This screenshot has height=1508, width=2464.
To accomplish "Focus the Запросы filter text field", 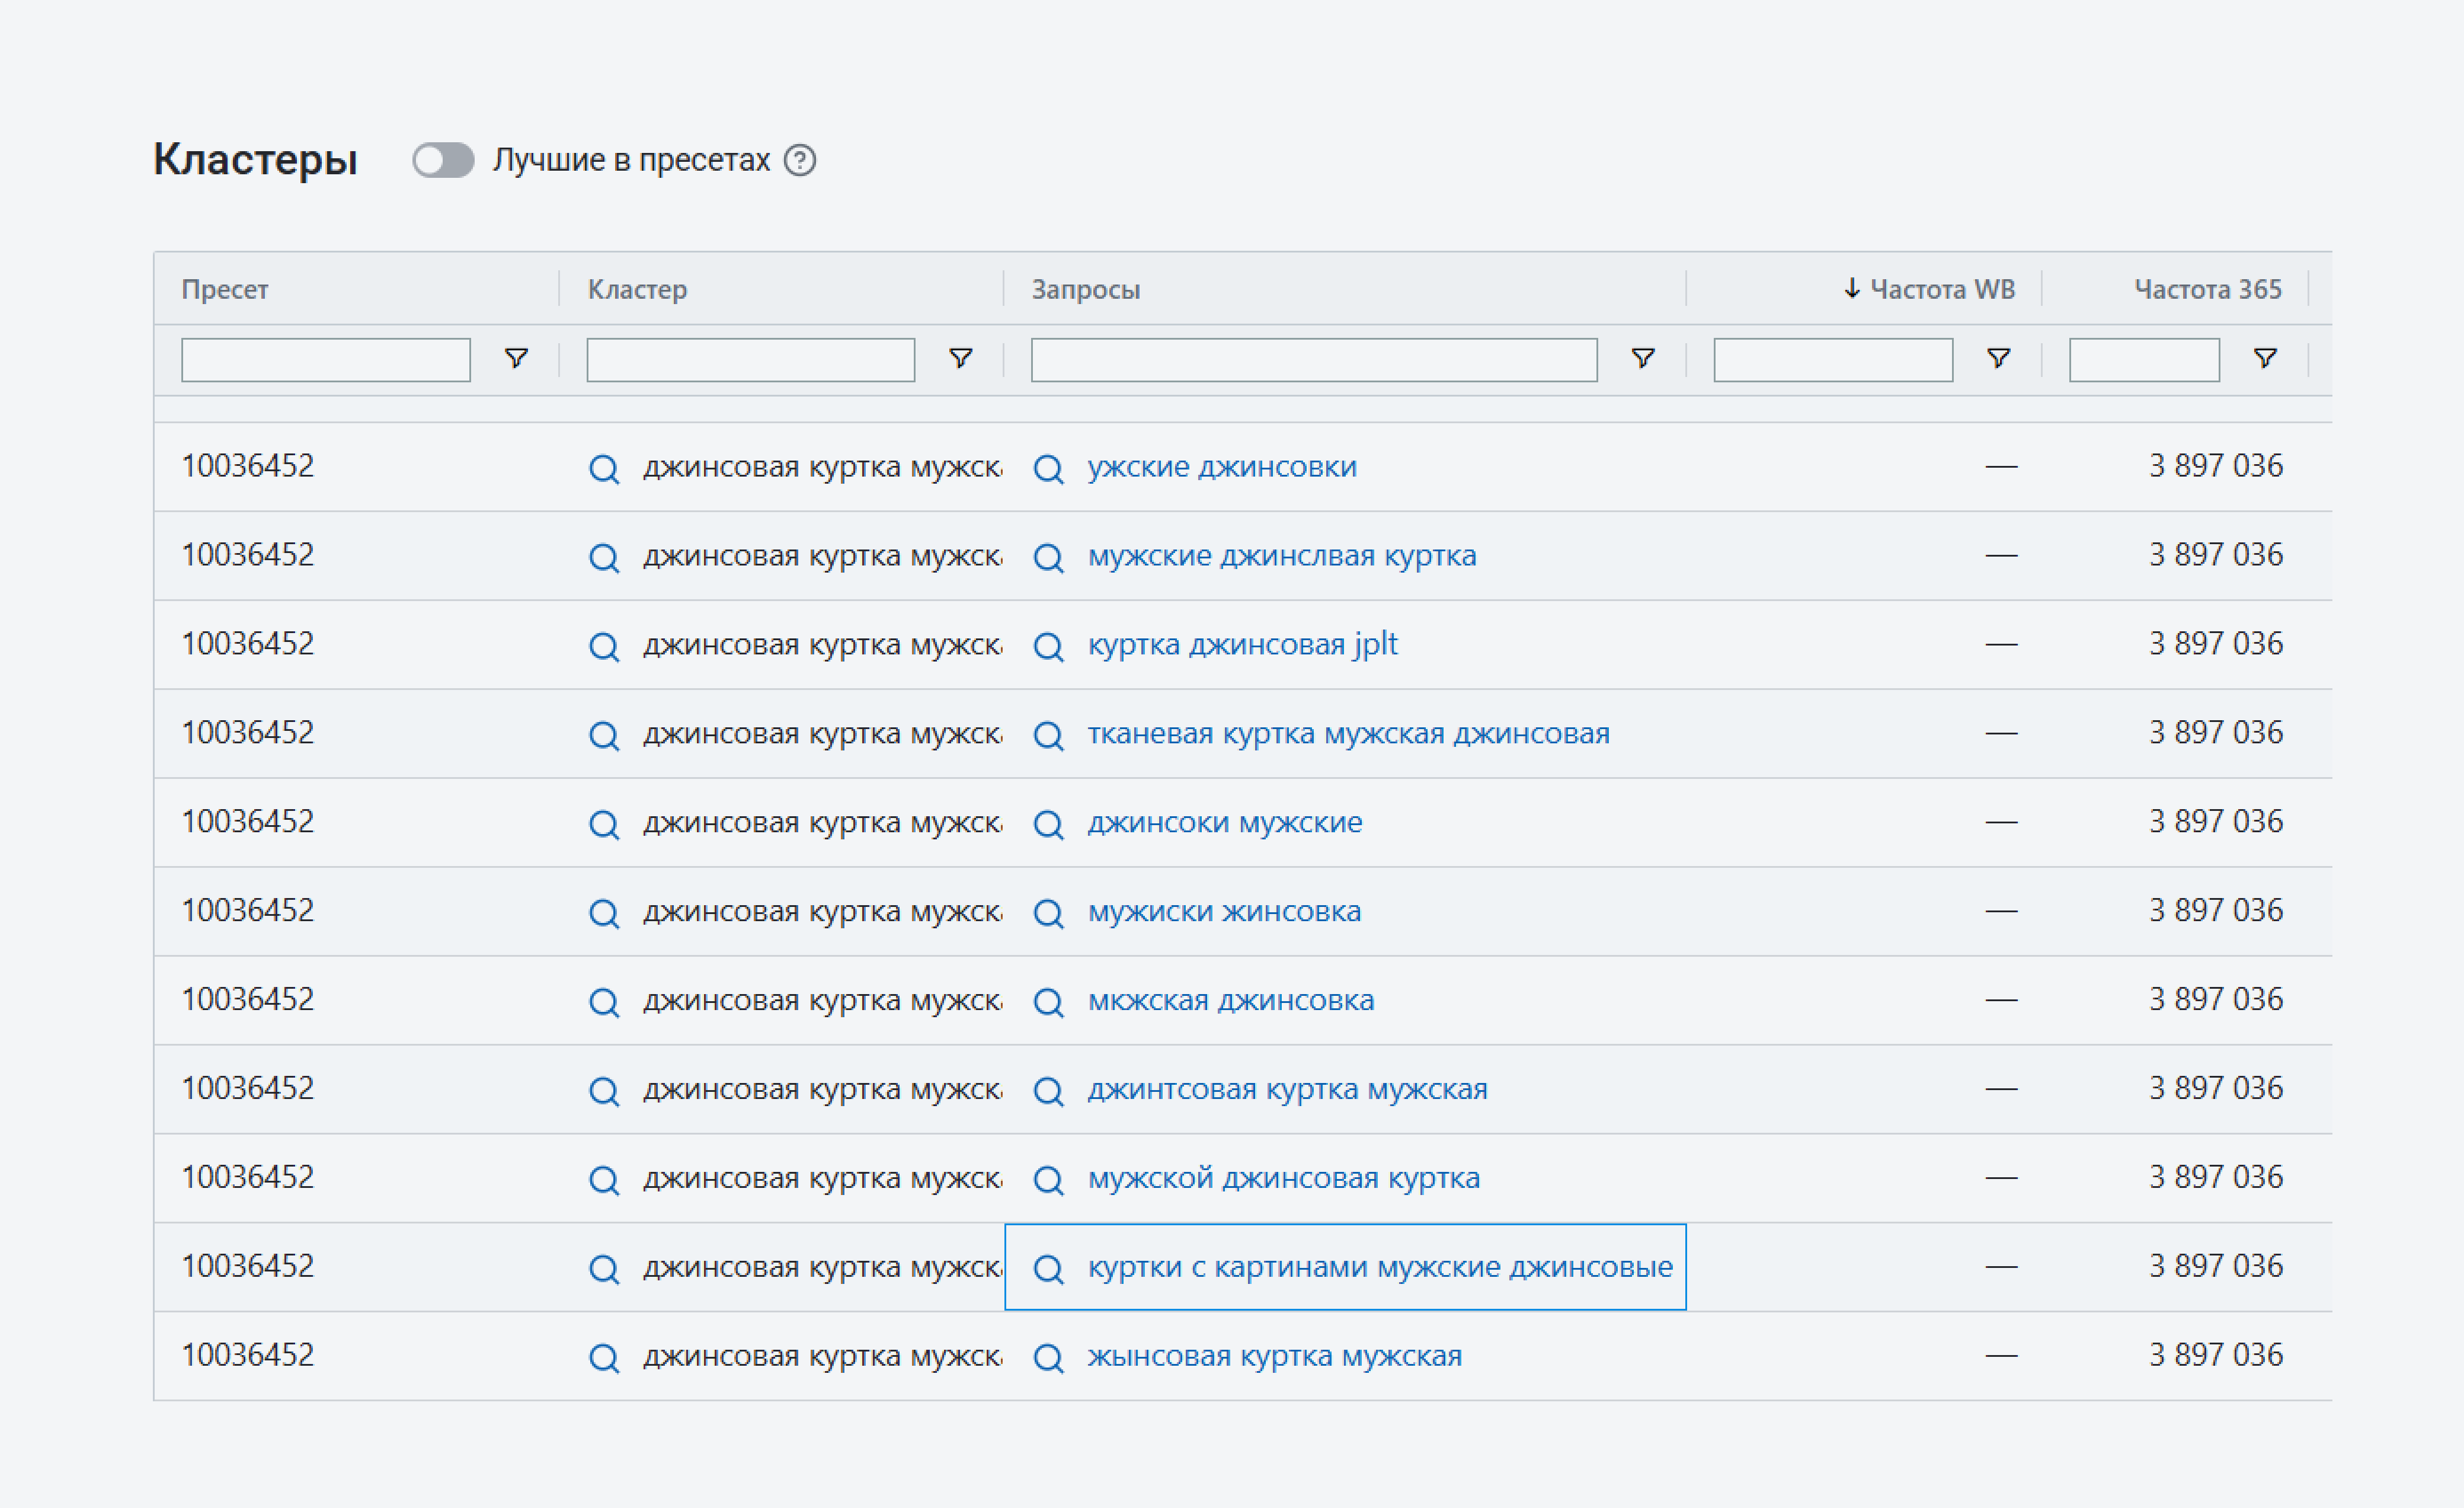I will pos(1313,359).
